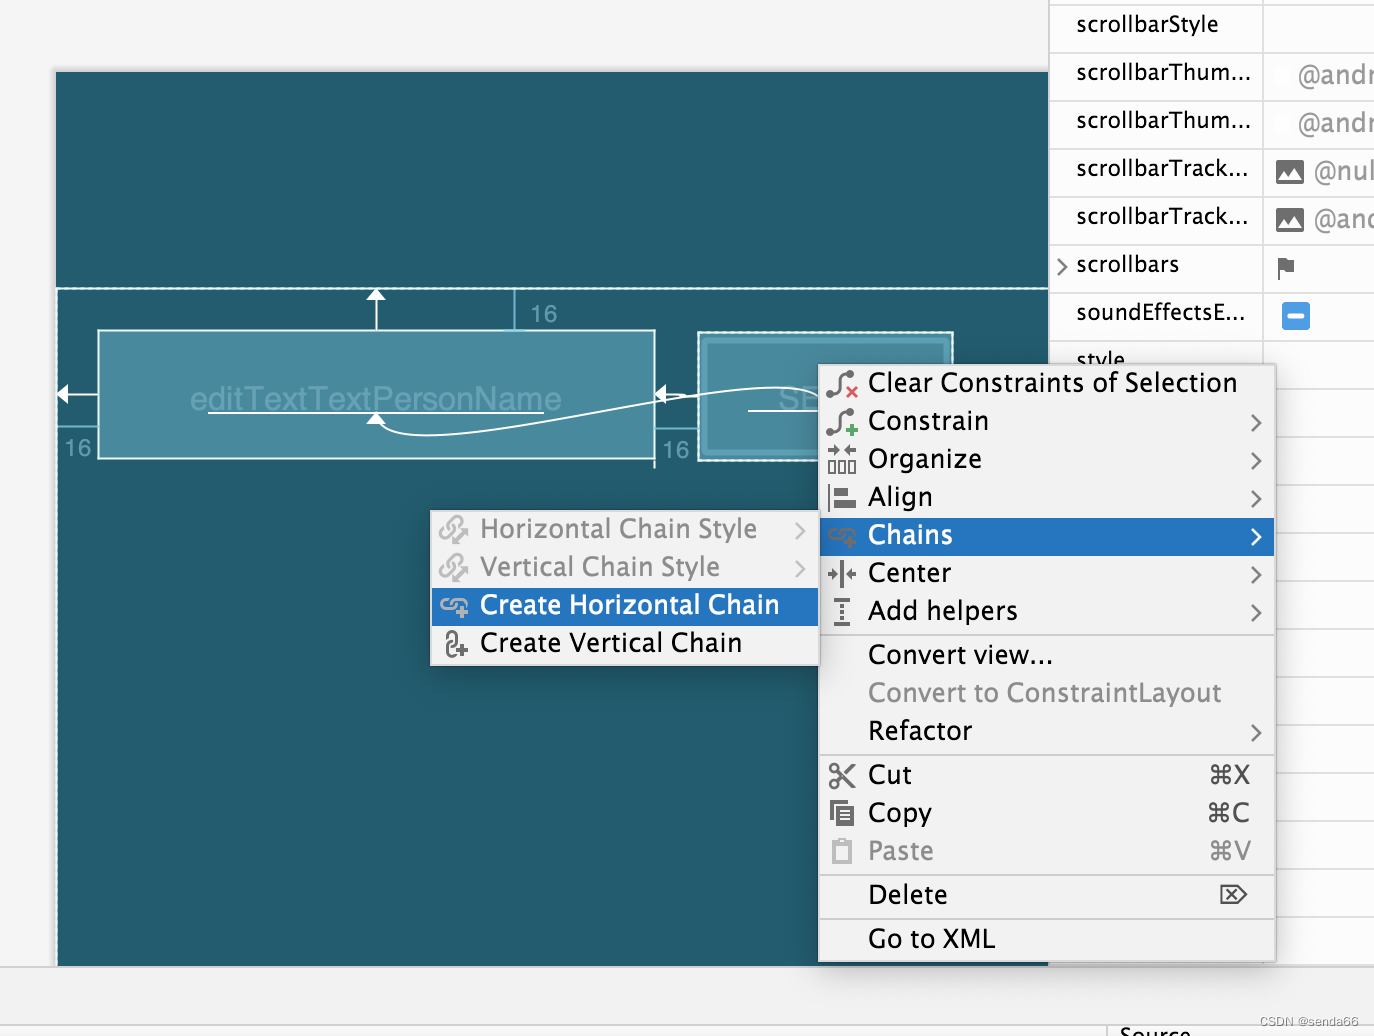
Task: Click the Horizontal Chain Style icon
Action: point(454,529)
